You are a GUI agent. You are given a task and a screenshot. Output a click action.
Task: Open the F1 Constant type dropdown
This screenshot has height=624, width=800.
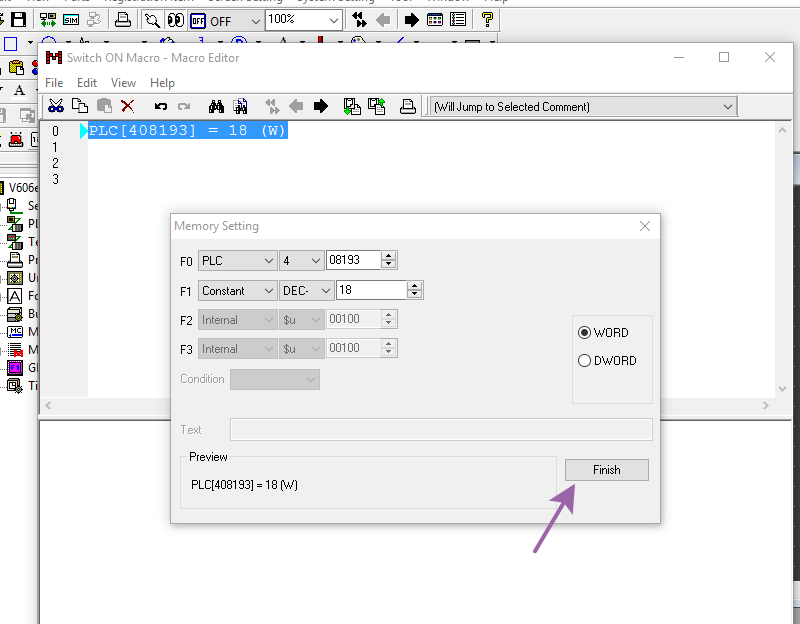[237, 290]
